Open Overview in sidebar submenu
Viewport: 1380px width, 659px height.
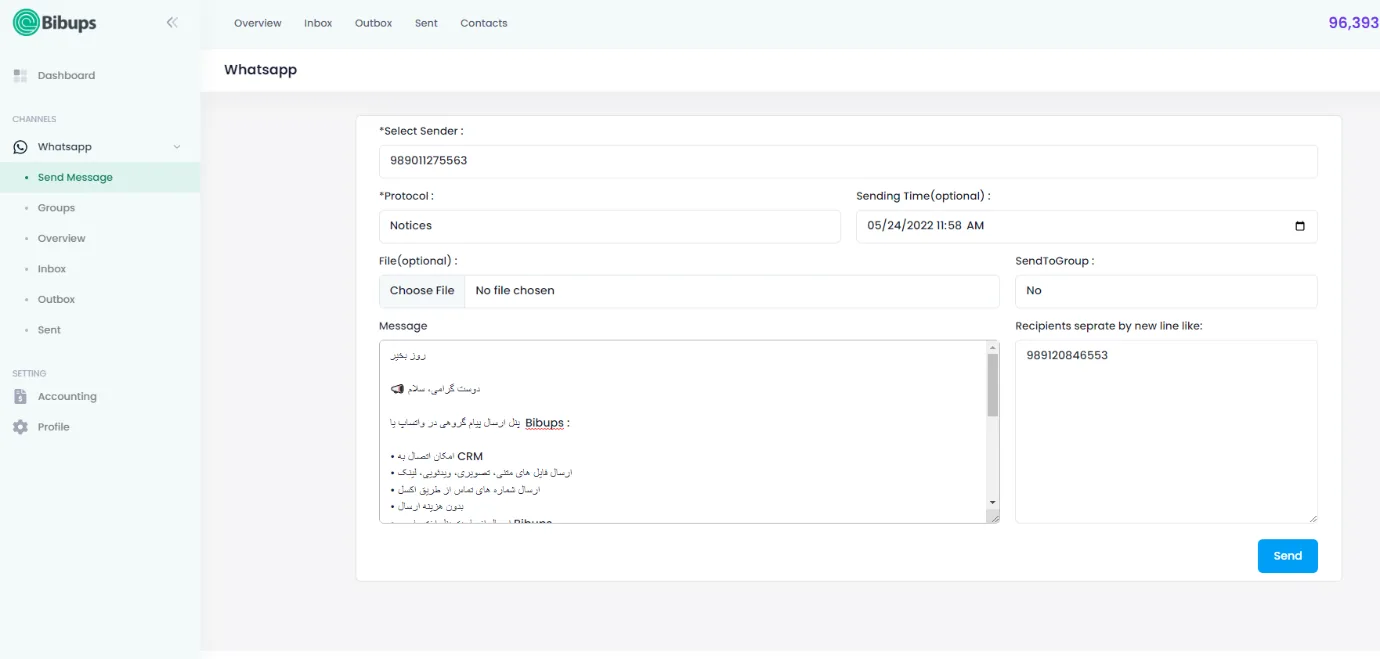point(62,238)
